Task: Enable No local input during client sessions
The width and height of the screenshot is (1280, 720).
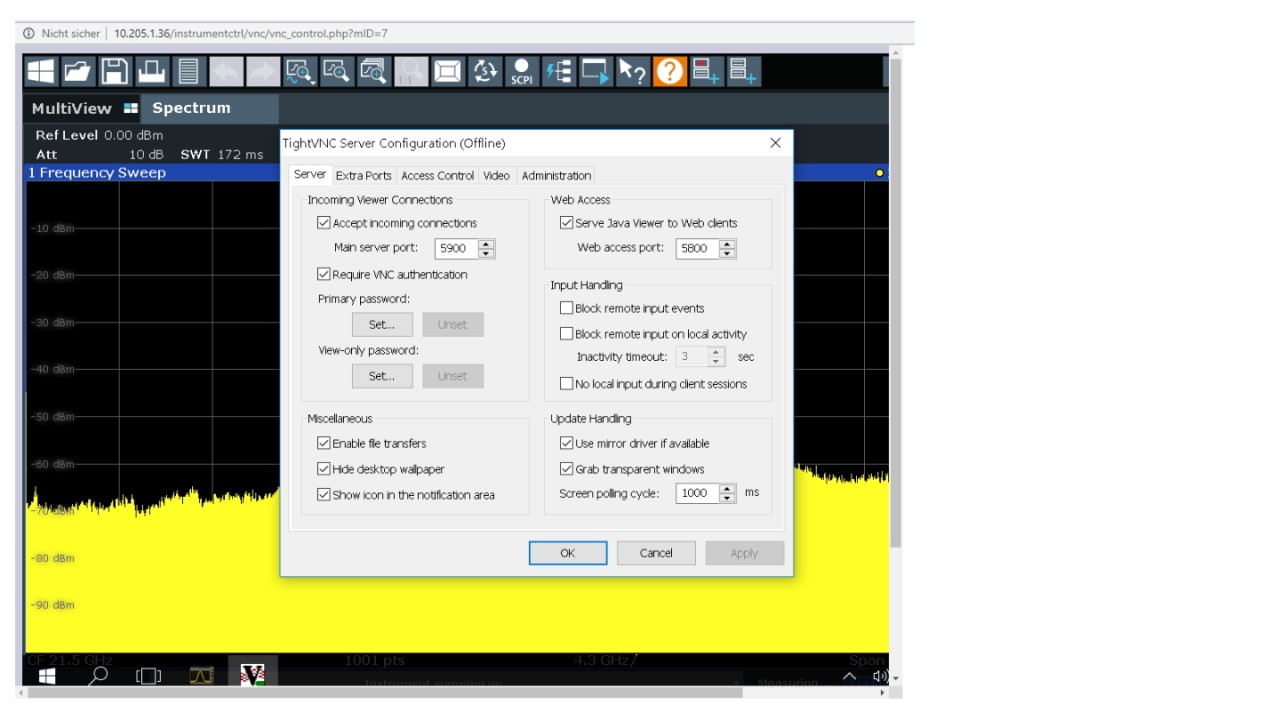Action: tap(567, 384)
